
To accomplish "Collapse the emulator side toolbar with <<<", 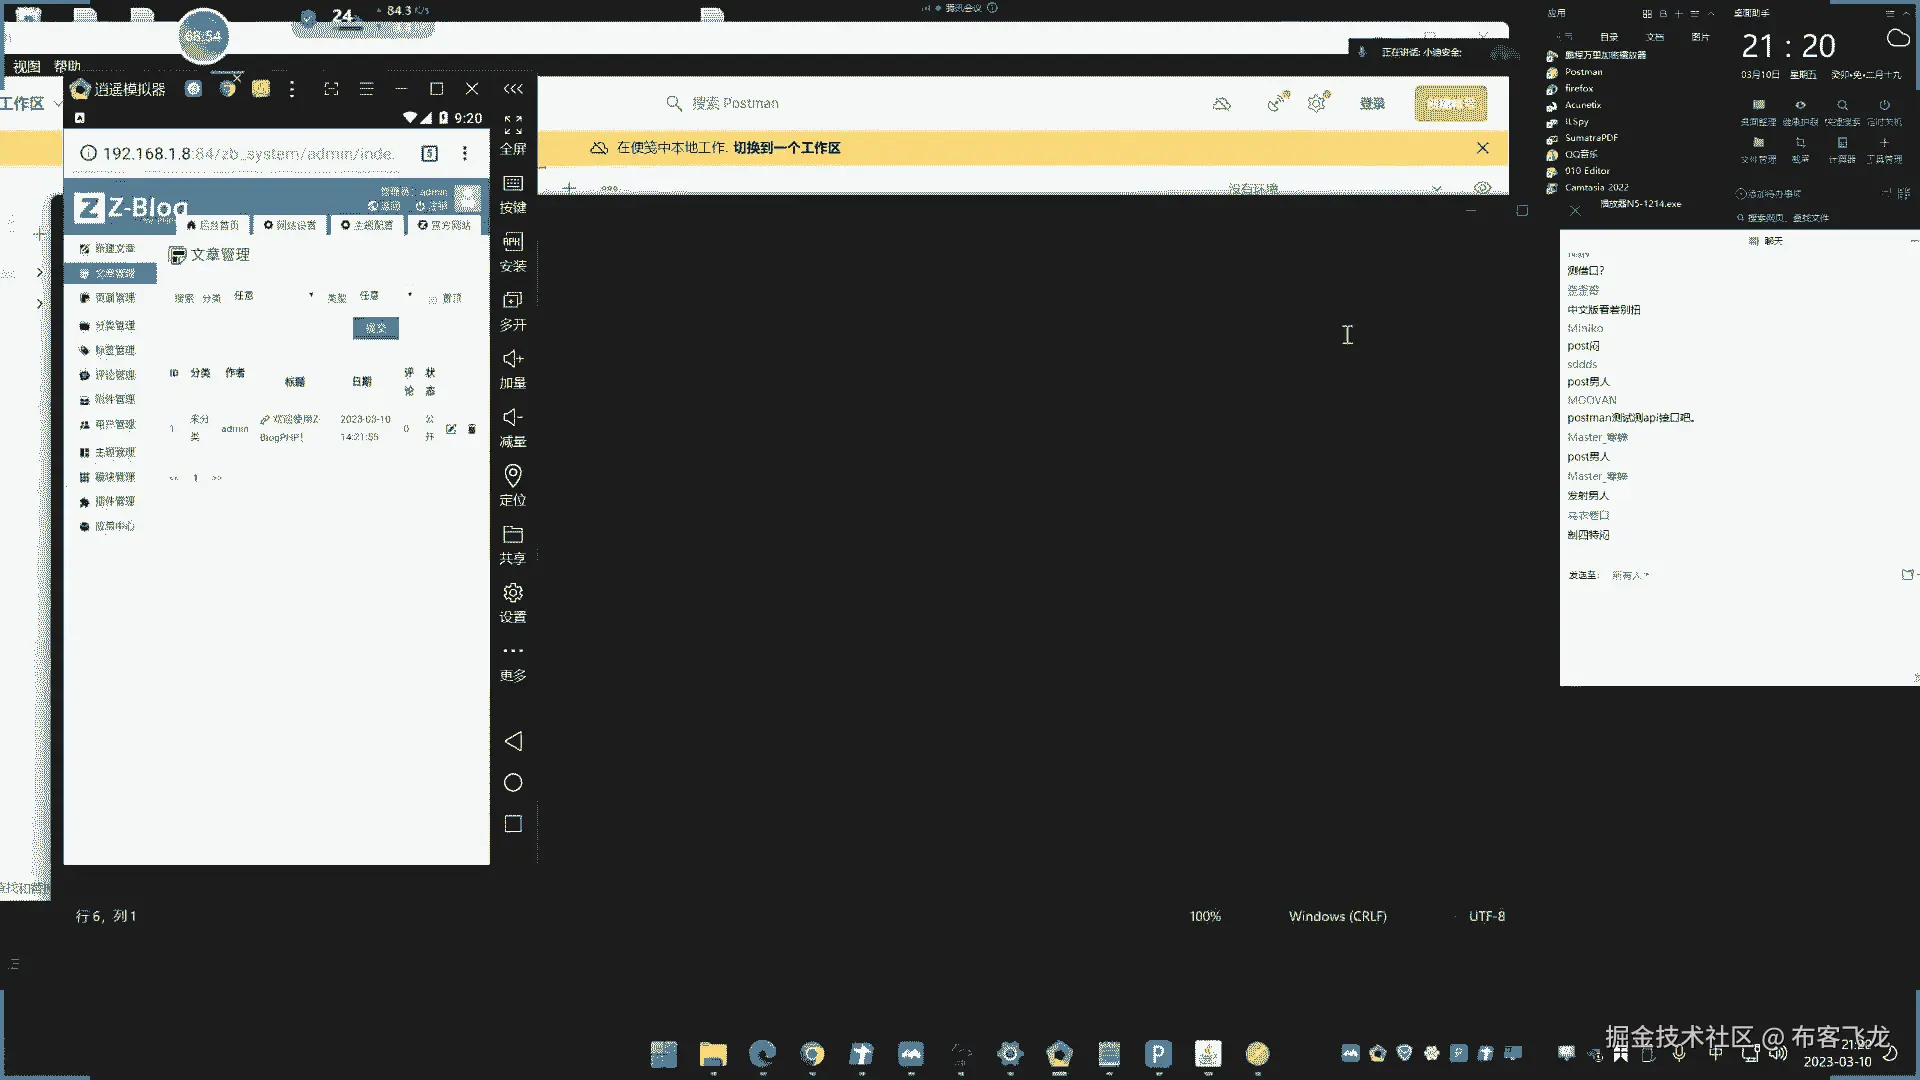I will pyautogui.click(x=513, y=89).
